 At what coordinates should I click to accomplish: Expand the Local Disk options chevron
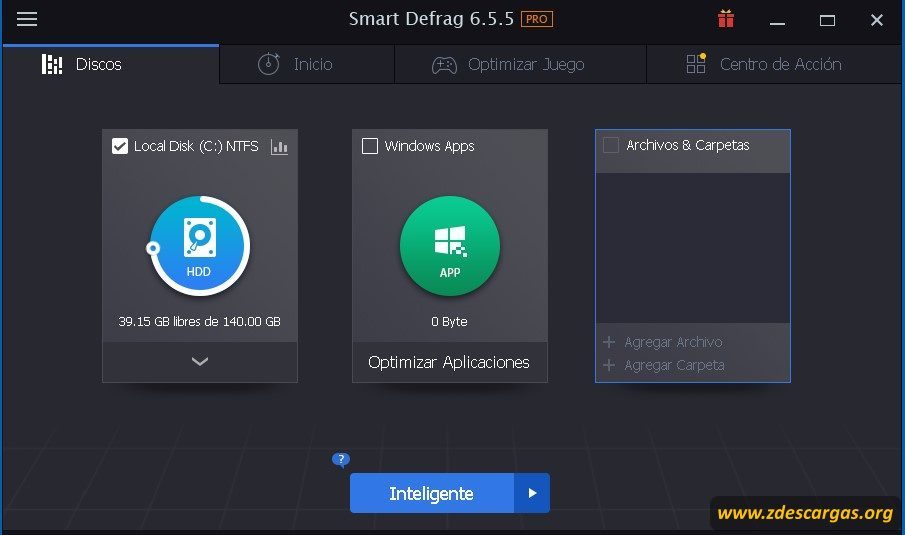click(200, 362)
